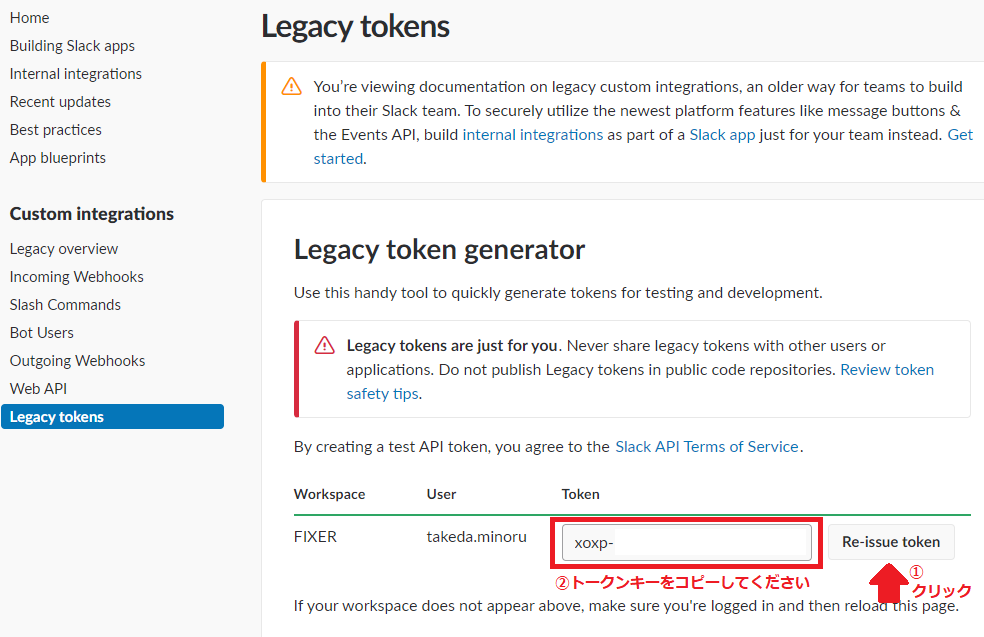This screenshot has width=984, height=637.
Task: Open Review token safety tips link
Action: pyautogui.click(x=887, y=370)
